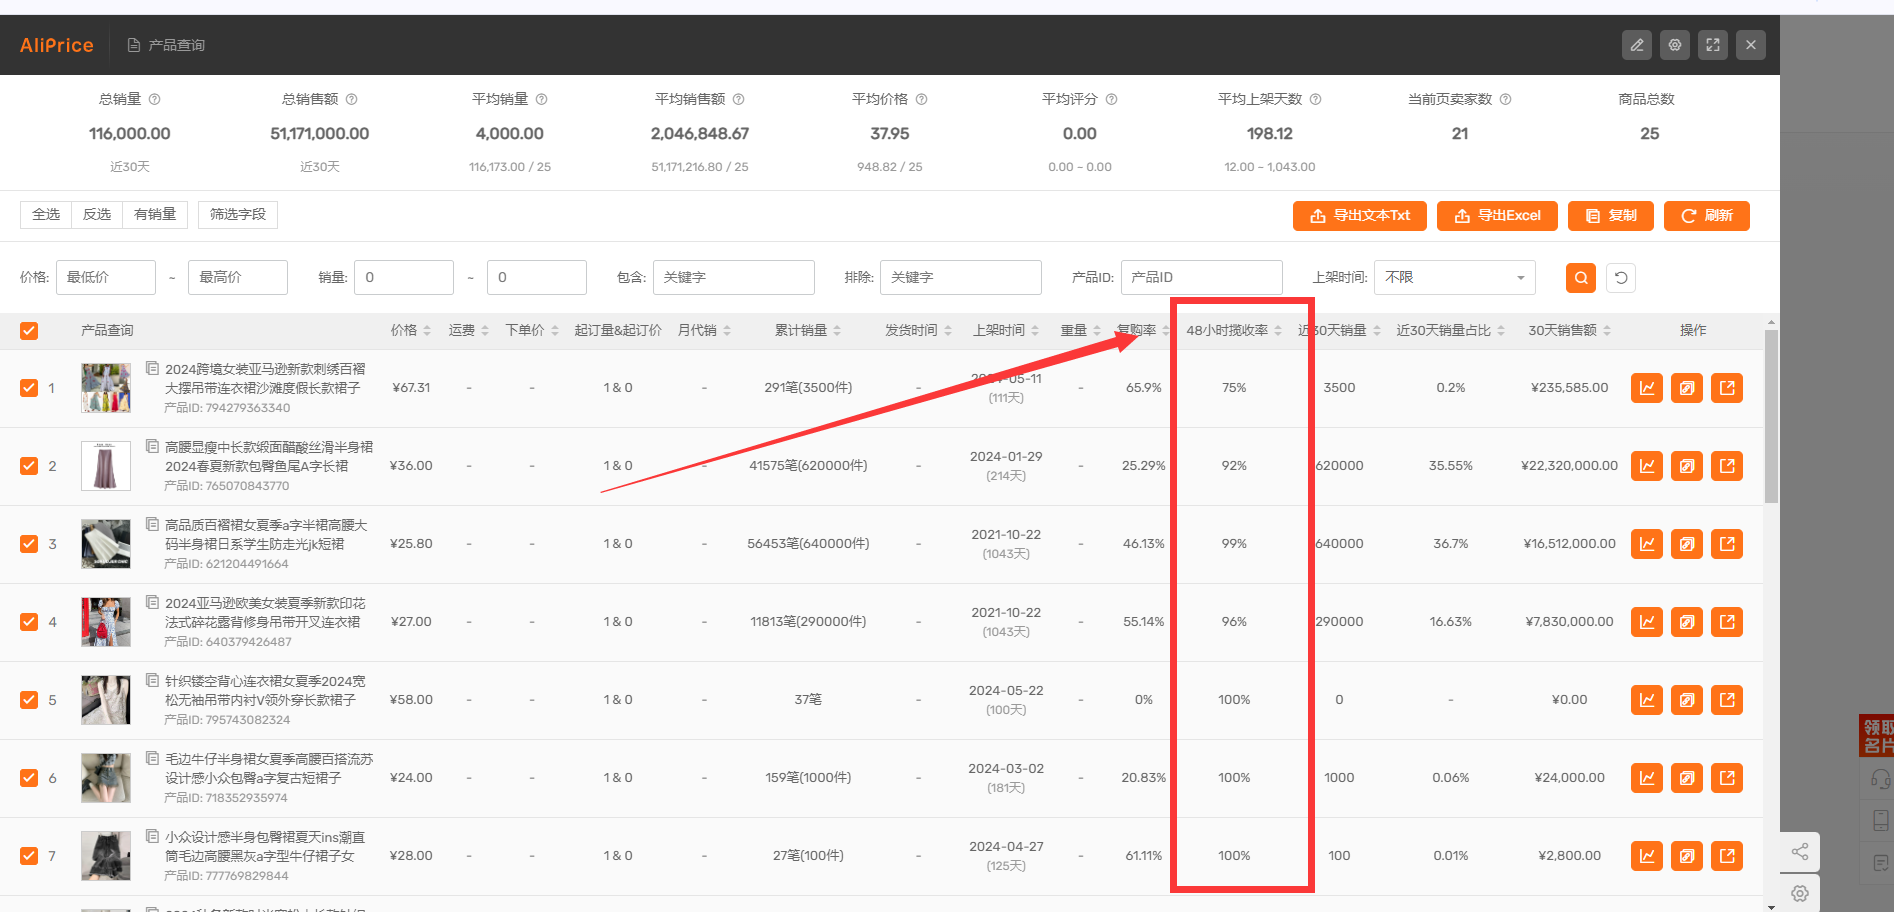Click help icon next to 平均上架天数

(1316, 99)
